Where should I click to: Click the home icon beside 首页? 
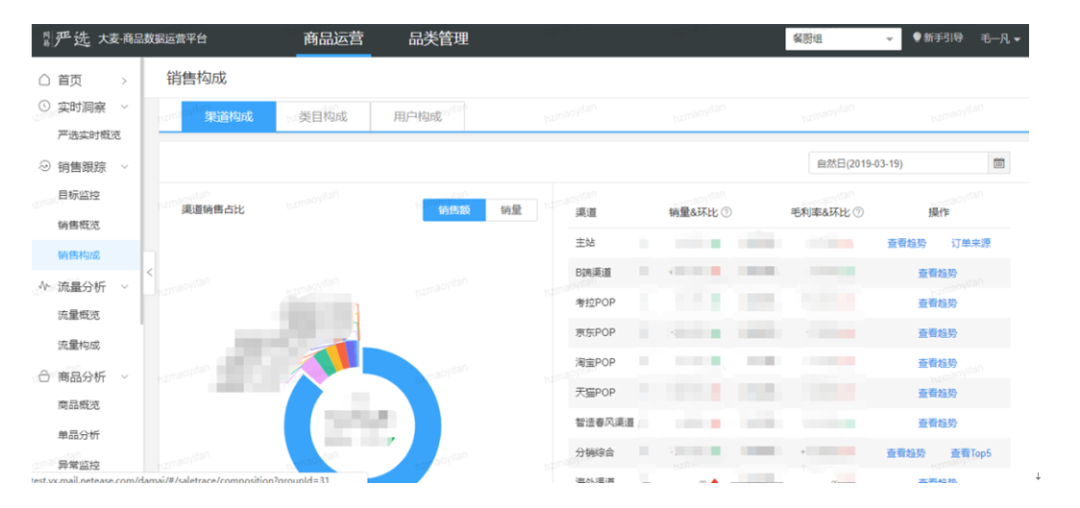[x=44, y=81]
